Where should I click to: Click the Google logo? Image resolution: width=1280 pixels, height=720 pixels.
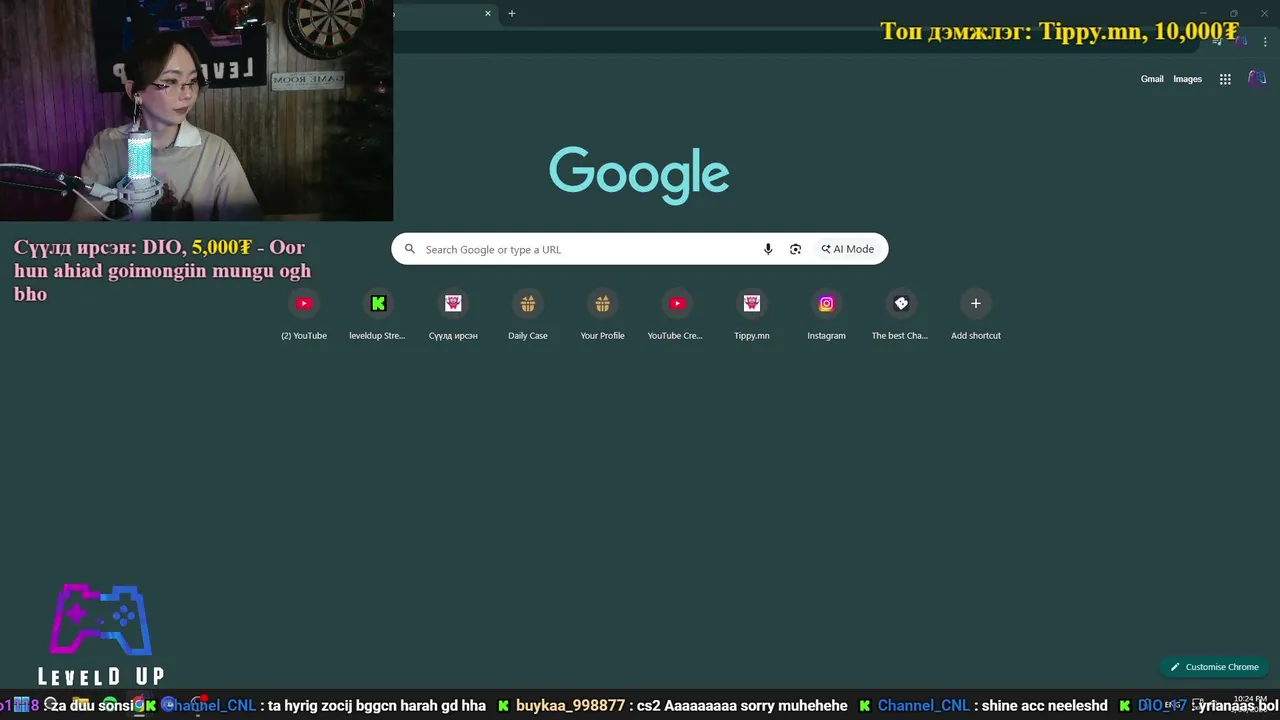[x=639, y=175]
